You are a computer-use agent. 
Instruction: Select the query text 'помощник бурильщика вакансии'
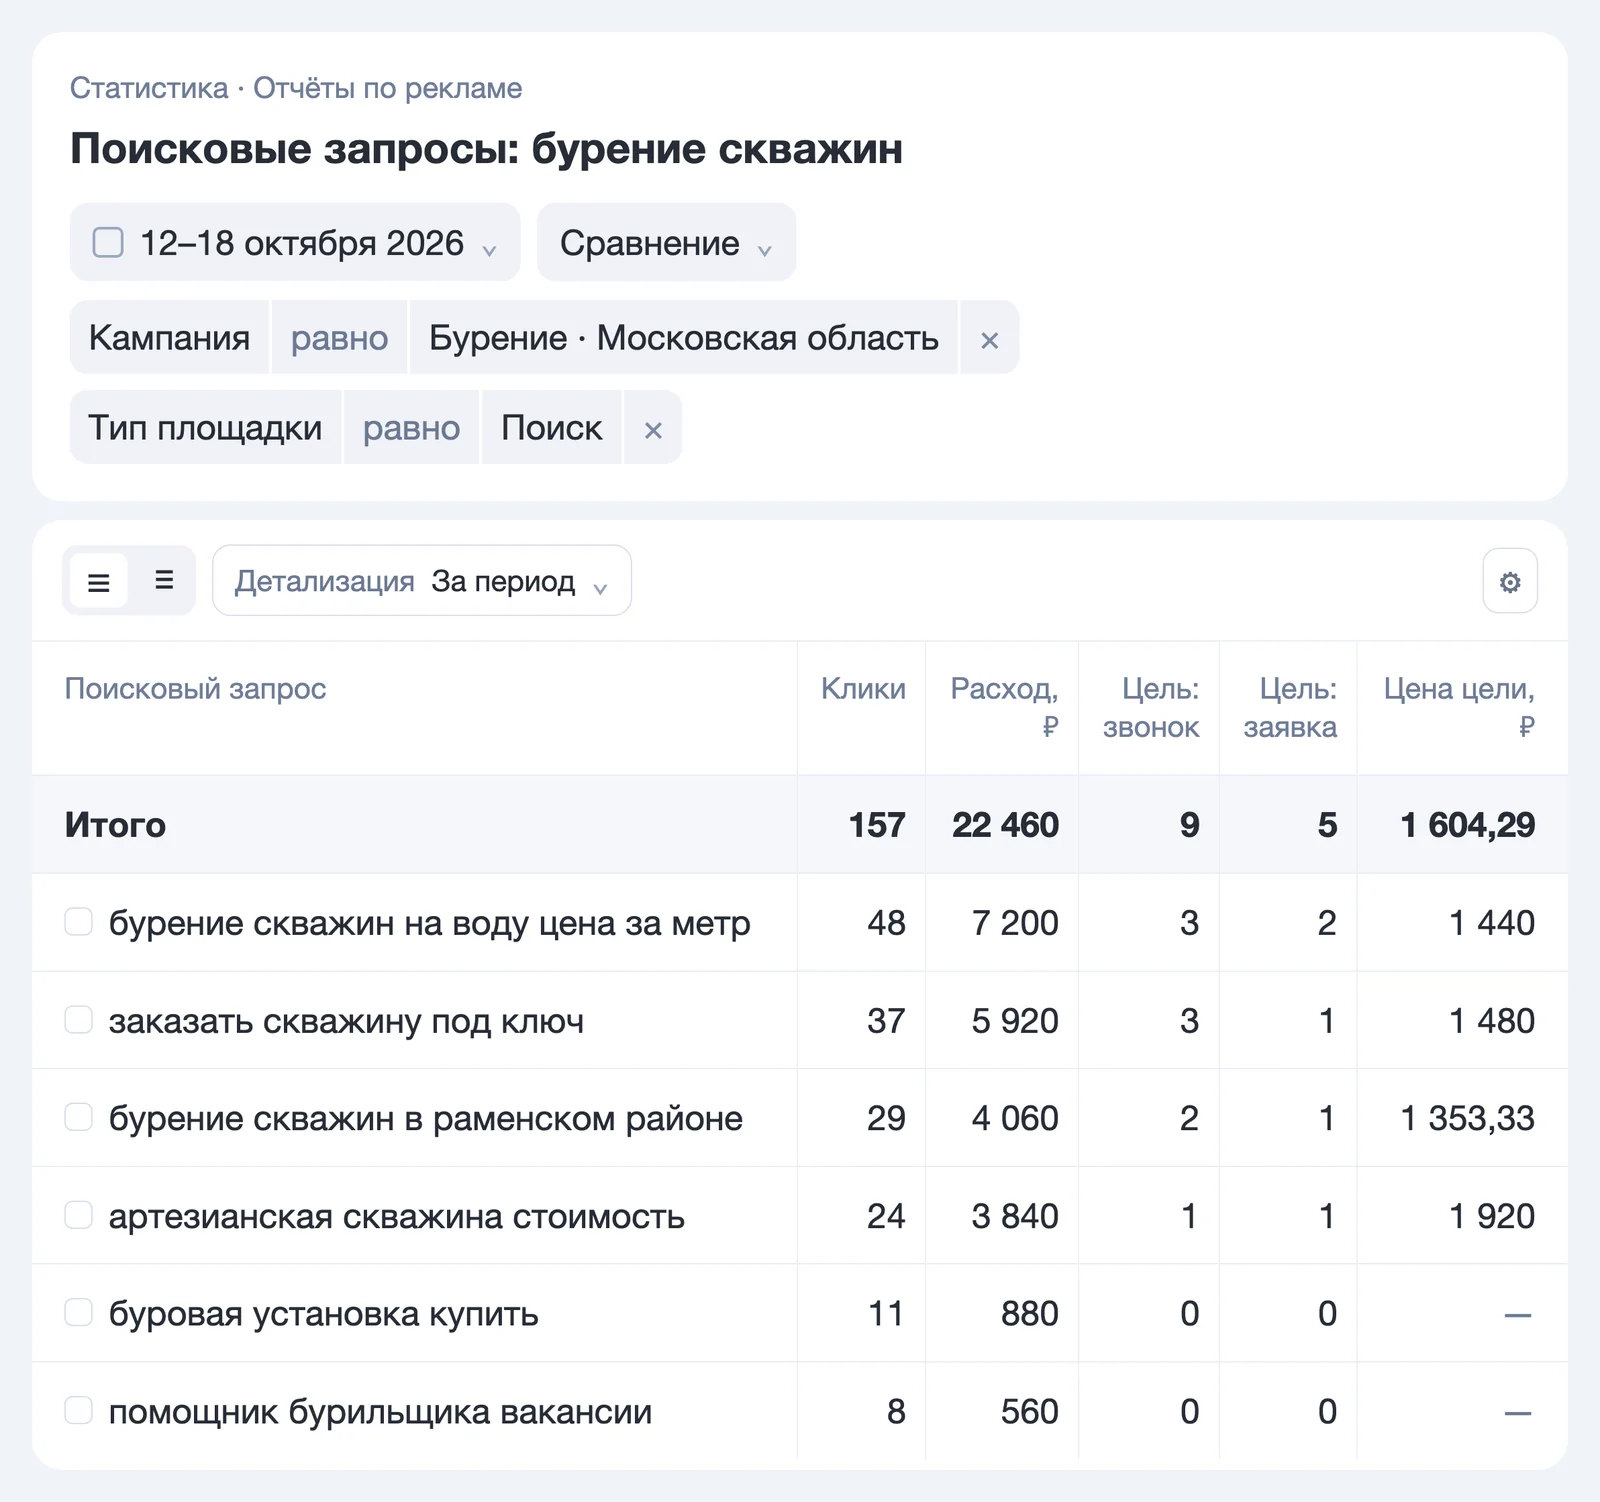pyautogui.click(x=380, y=1411)
